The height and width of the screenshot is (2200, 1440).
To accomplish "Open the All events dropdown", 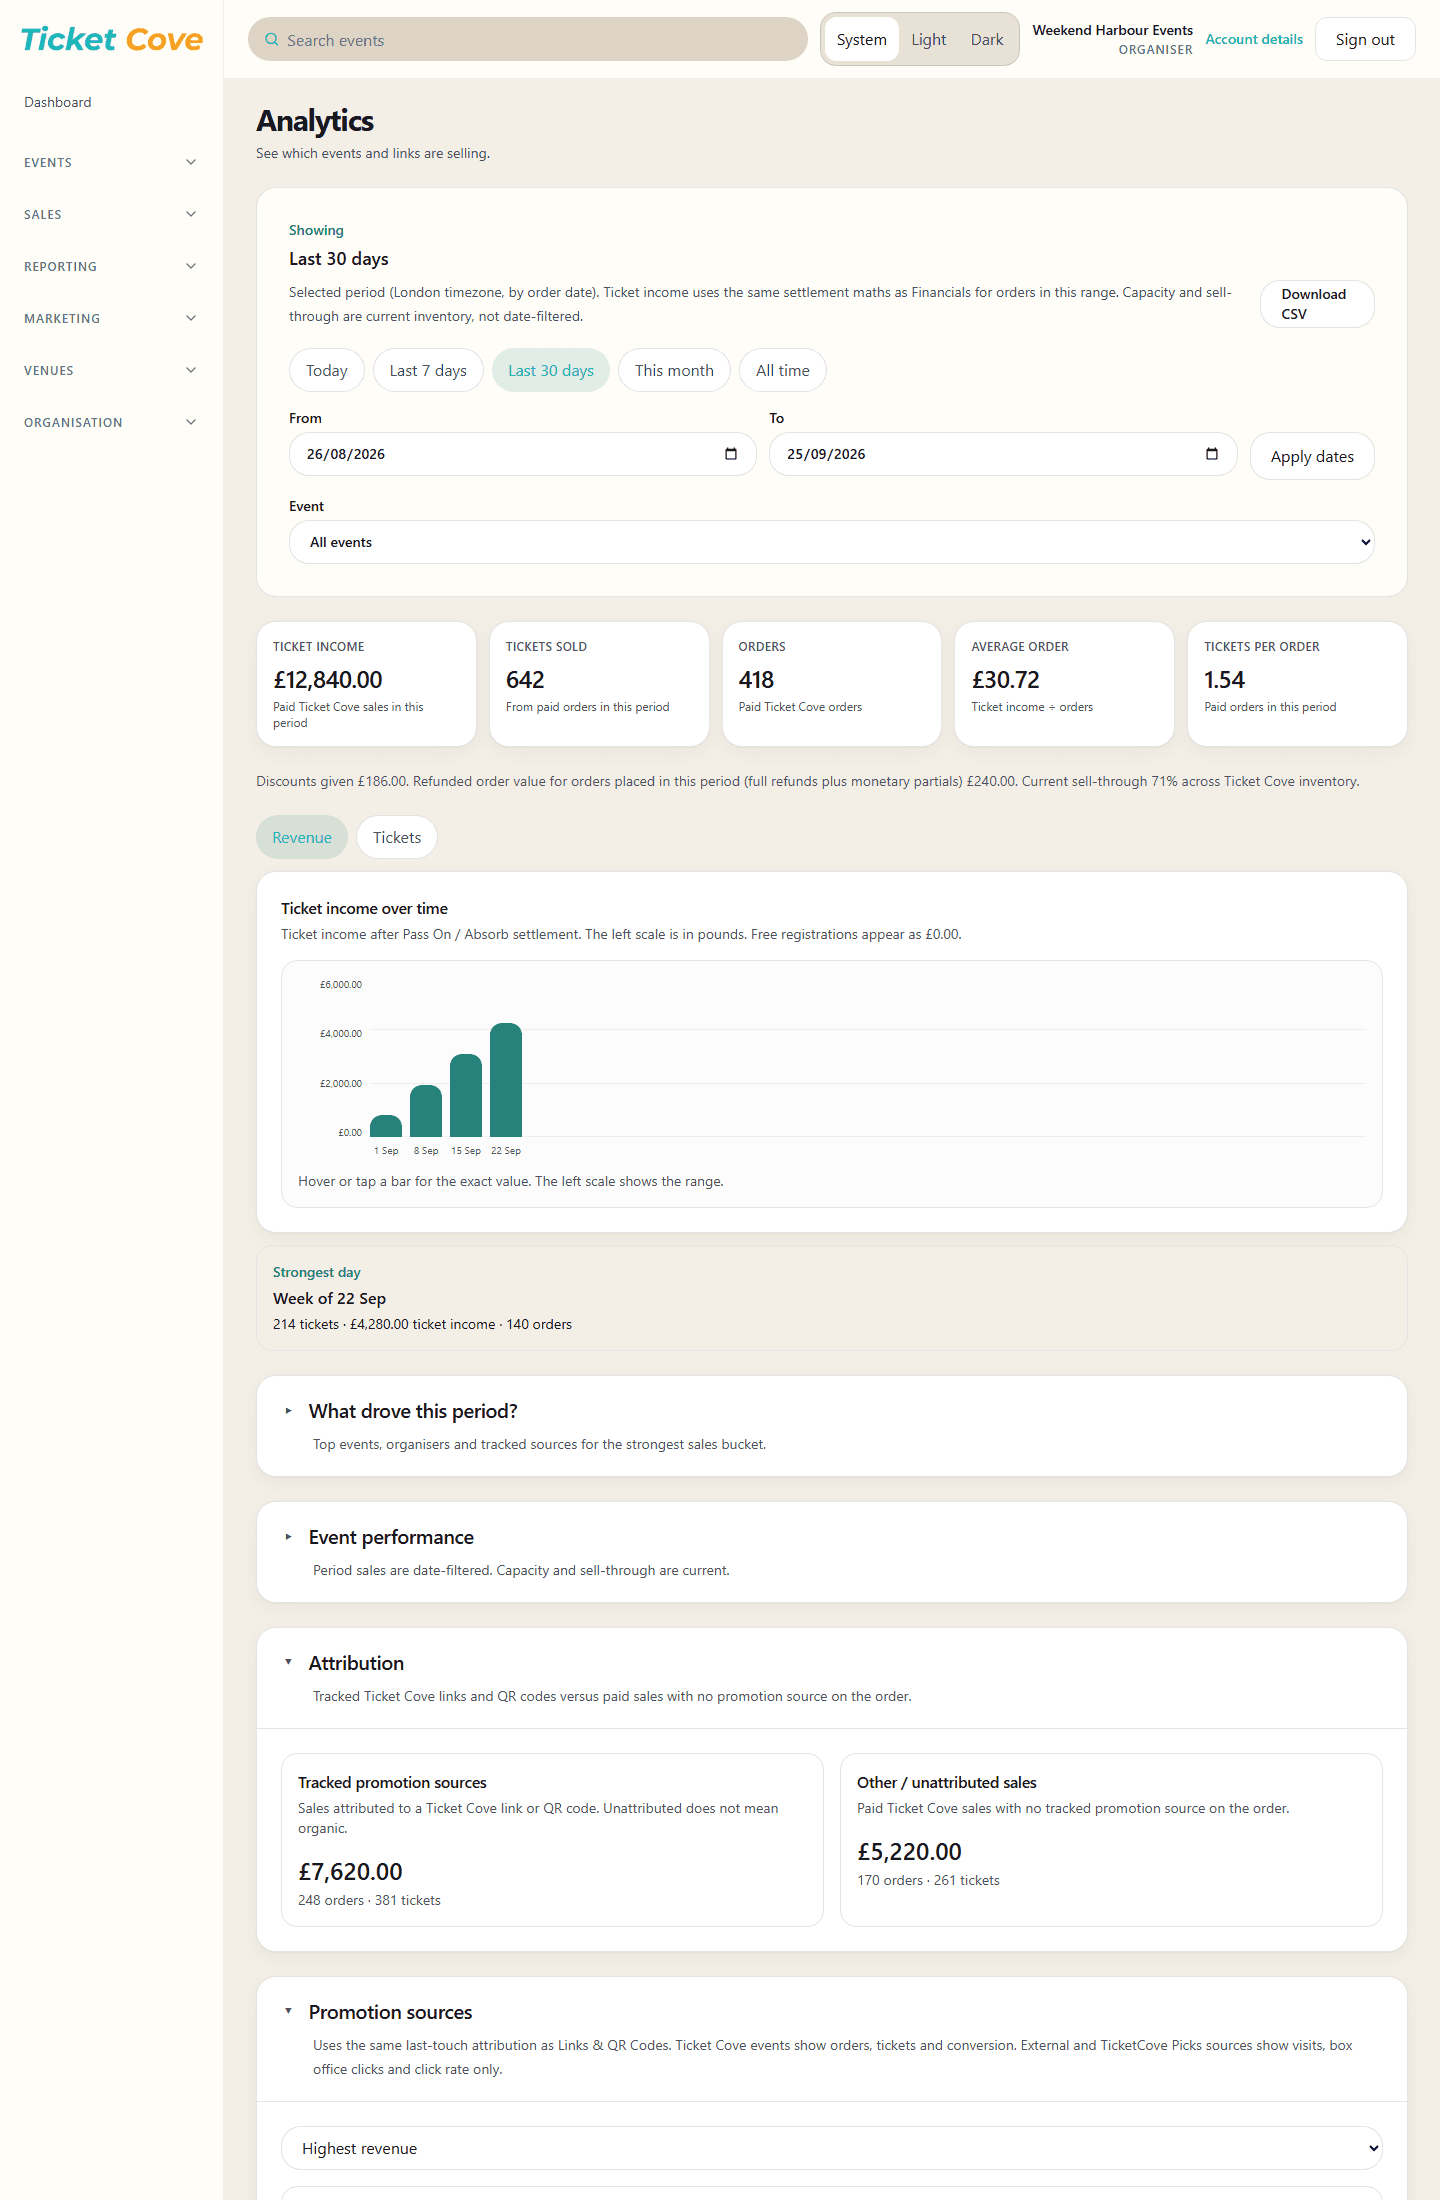I will click(832, 542).
